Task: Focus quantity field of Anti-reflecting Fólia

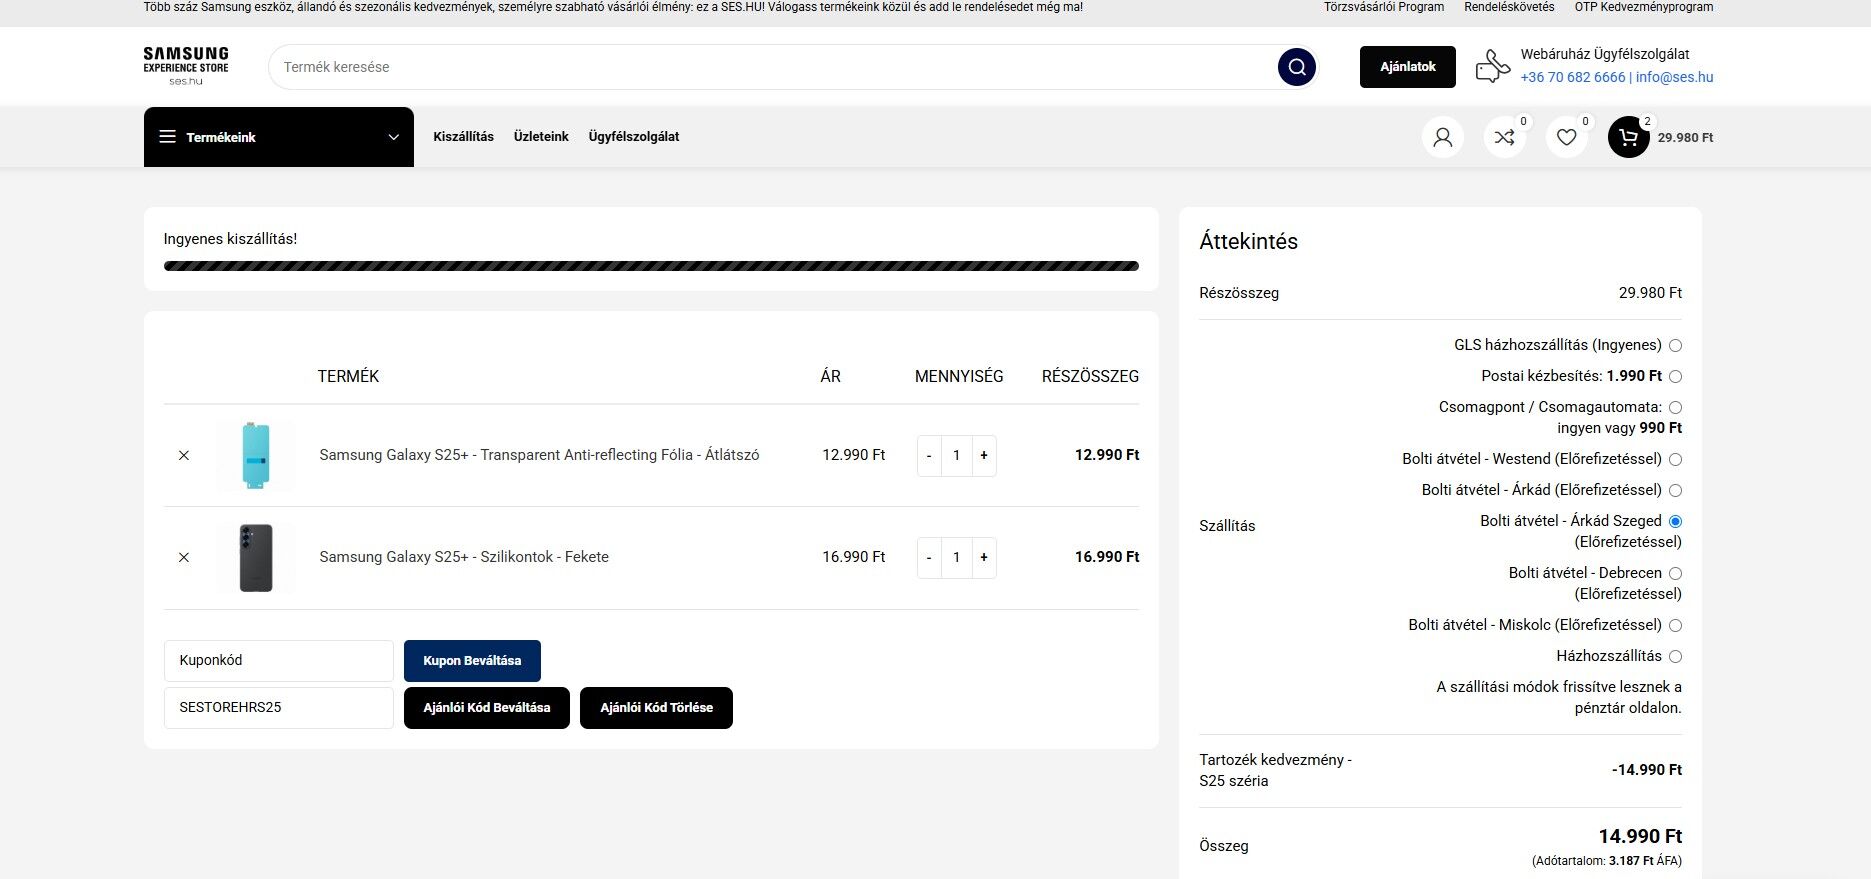Action: pos(956,455)
